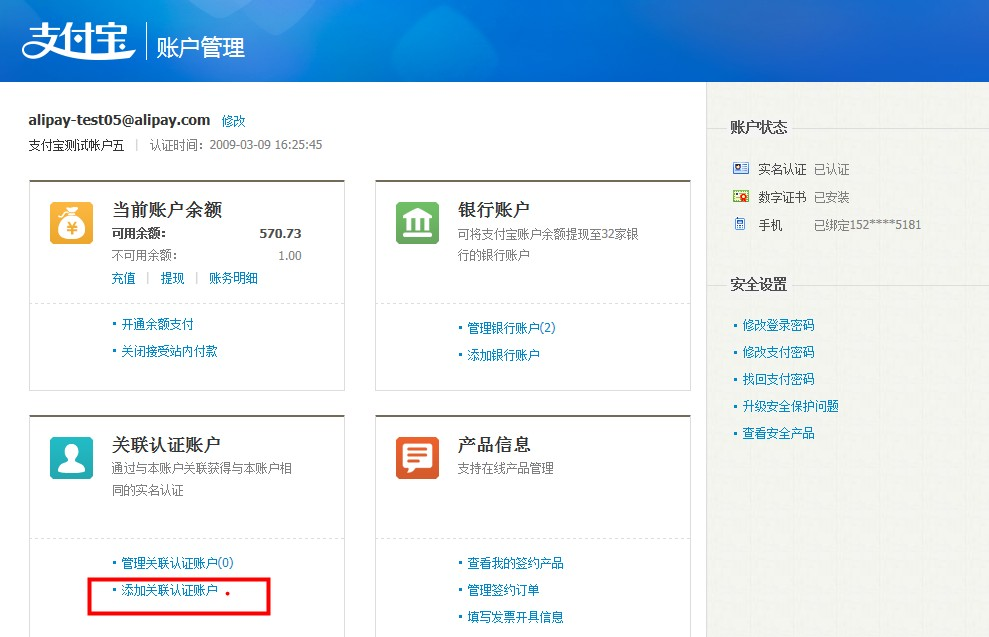This screenshot has width=989, height=637.
Task: Click the 账户管理 header title
Action: (x=201, y=48)
